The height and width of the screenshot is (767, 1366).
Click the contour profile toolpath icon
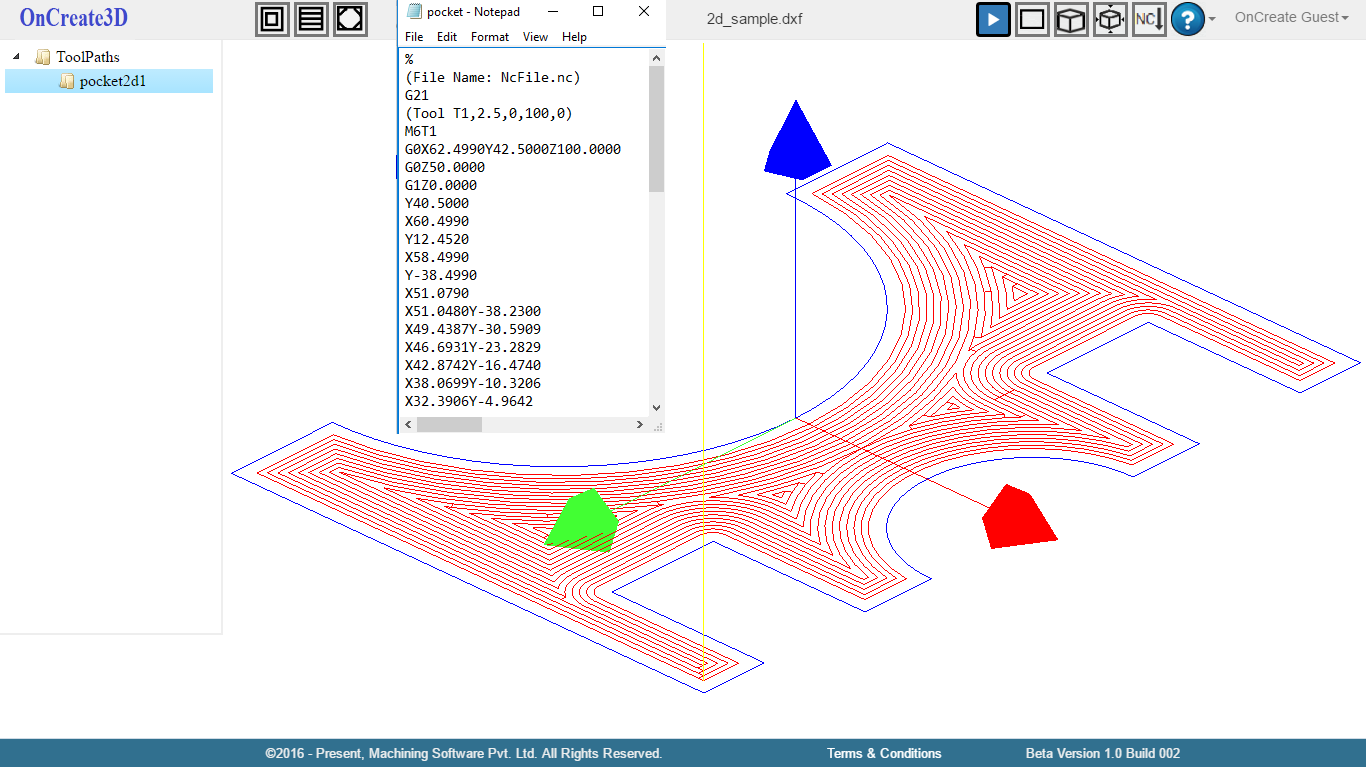350,19
